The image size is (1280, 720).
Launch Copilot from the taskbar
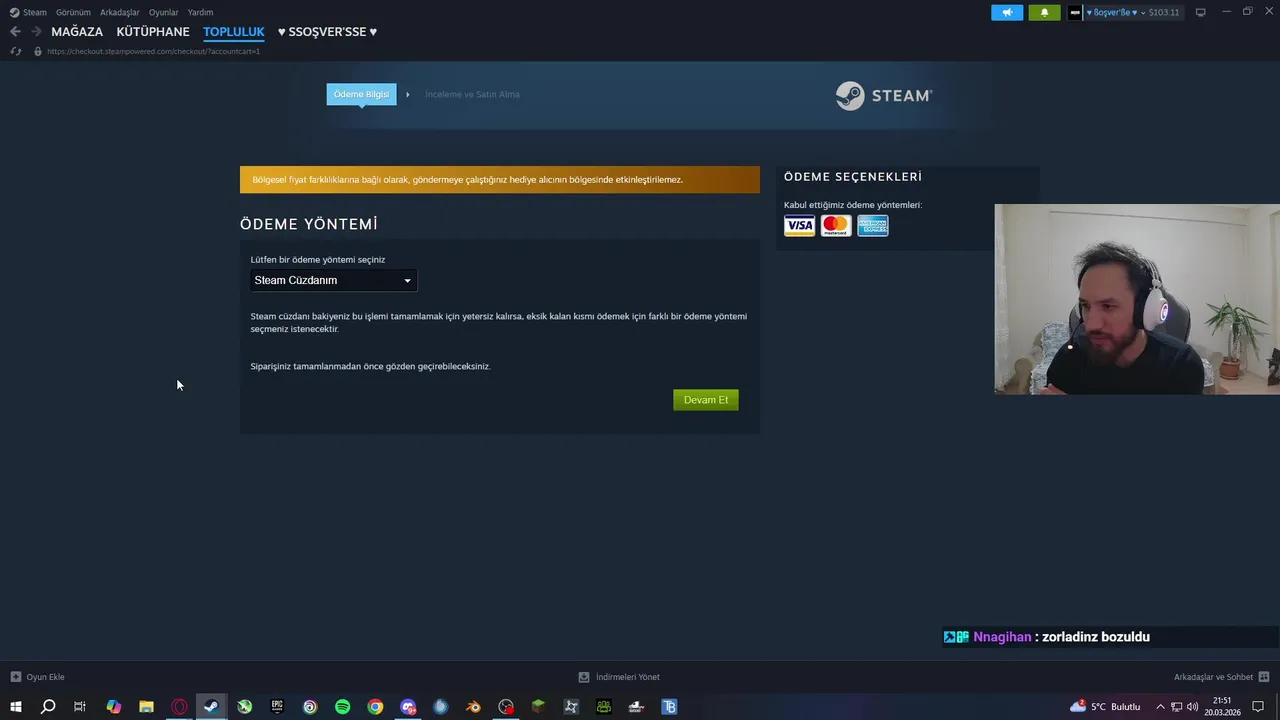click(x=113, y=707)
